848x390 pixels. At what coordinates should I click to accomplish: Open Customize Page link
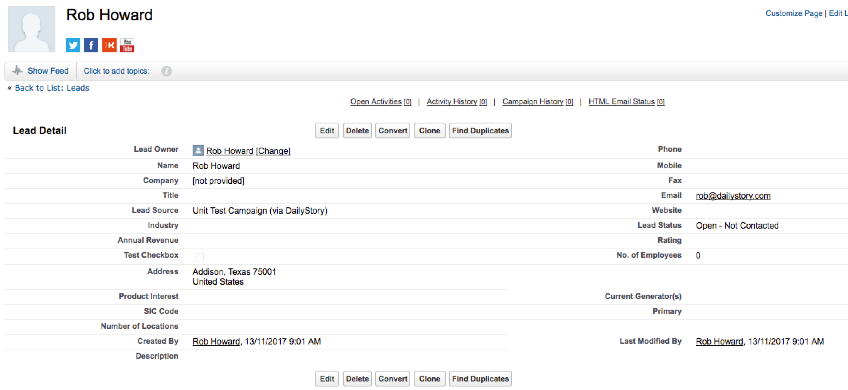click(x=793, y=14)
